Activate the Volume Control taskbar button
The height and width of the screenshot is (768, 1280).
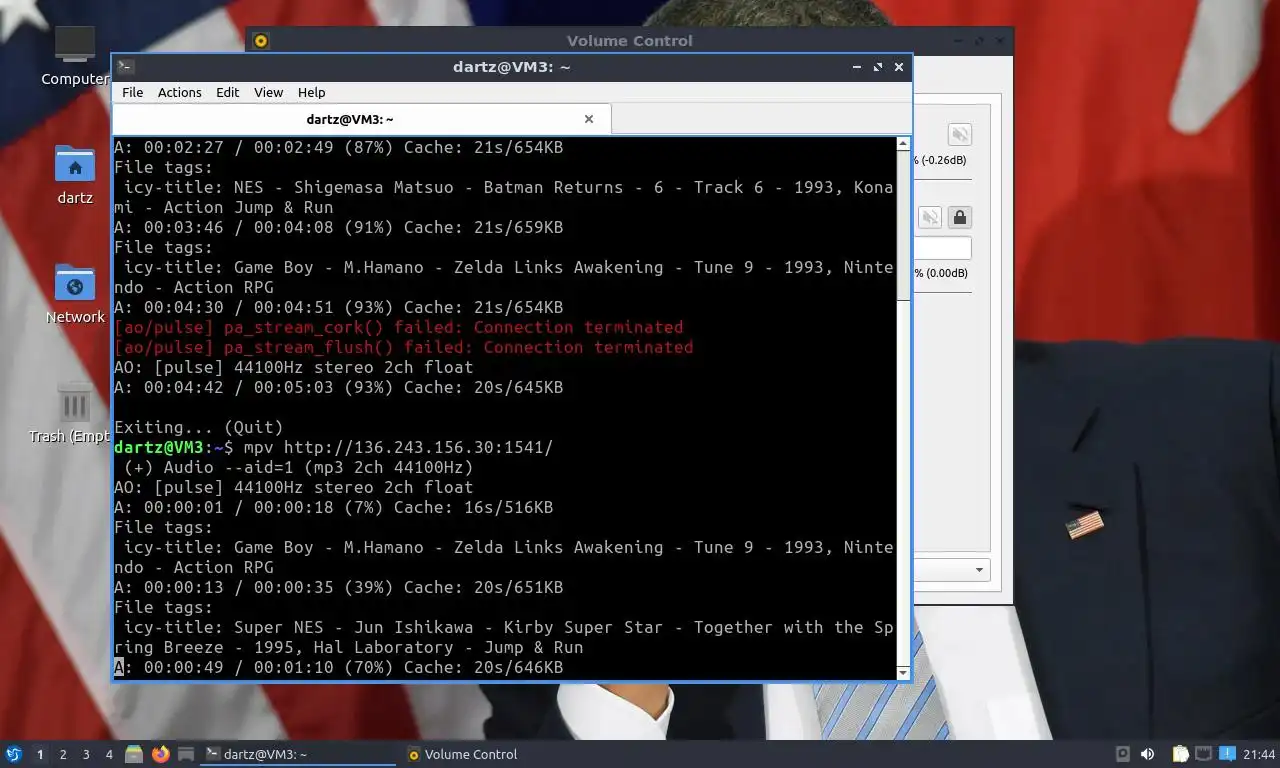500,754
